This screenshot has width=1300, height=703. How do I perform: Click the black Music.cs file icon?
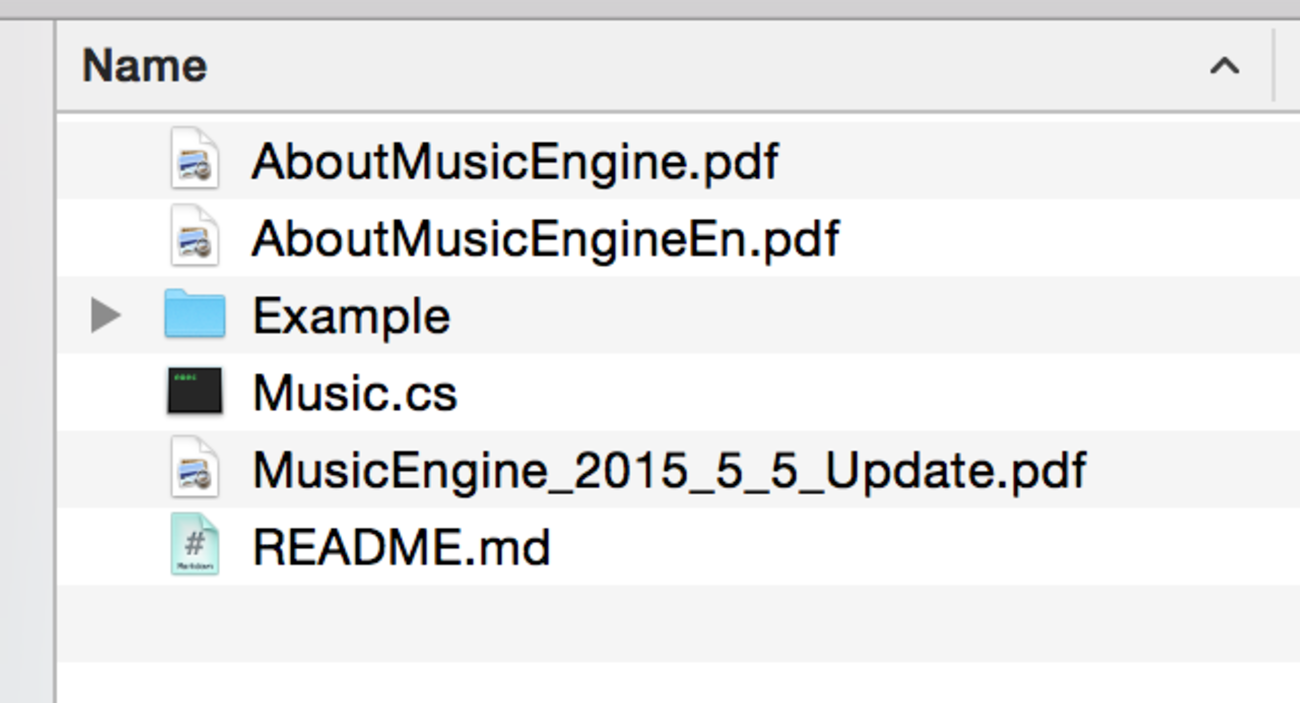[195, 391]
